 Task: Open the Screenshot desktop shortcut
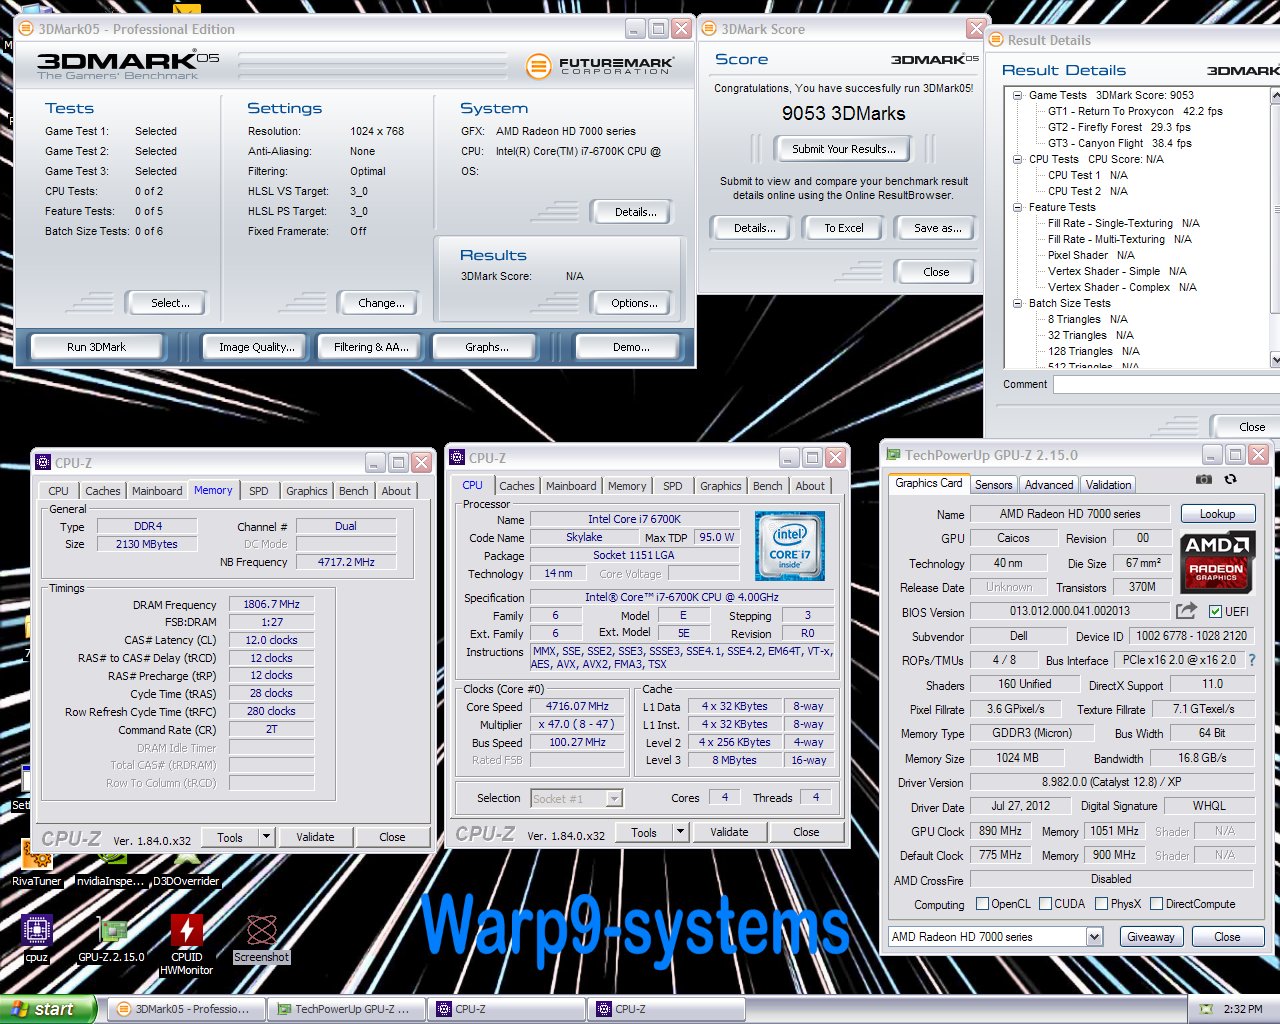click(x=261, y=939)
